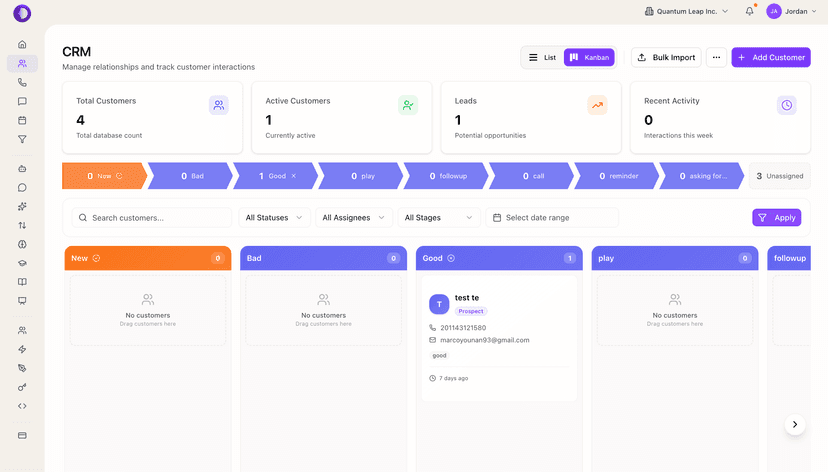828x472 pixels.
Task: Click the good tag on customer card
Action: (x=439, y=356)
